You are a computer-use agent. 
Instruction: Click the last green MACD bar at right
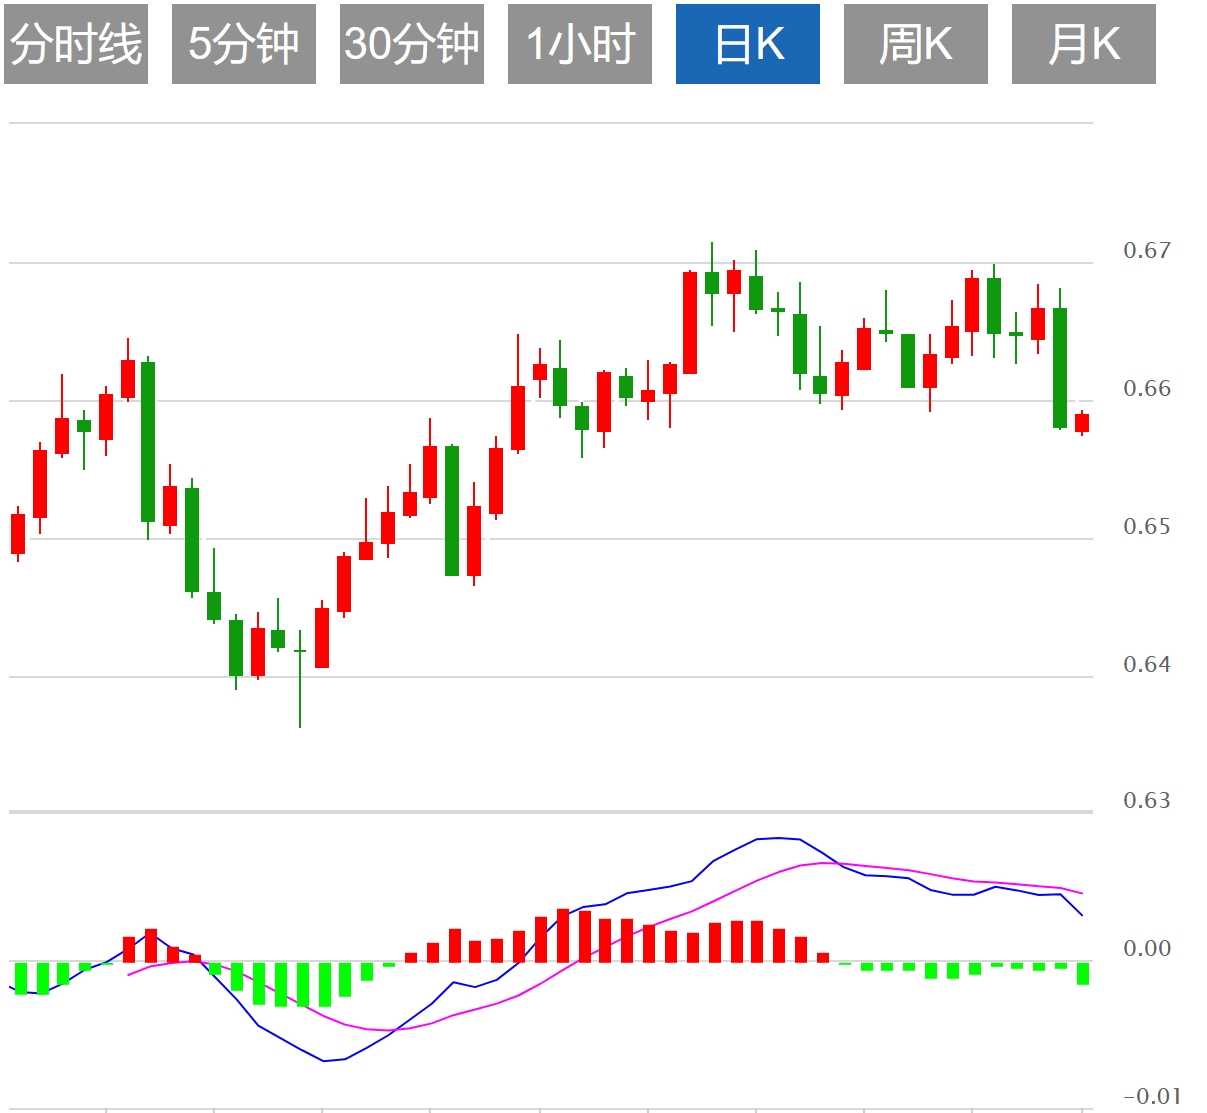click(1083, 973)
